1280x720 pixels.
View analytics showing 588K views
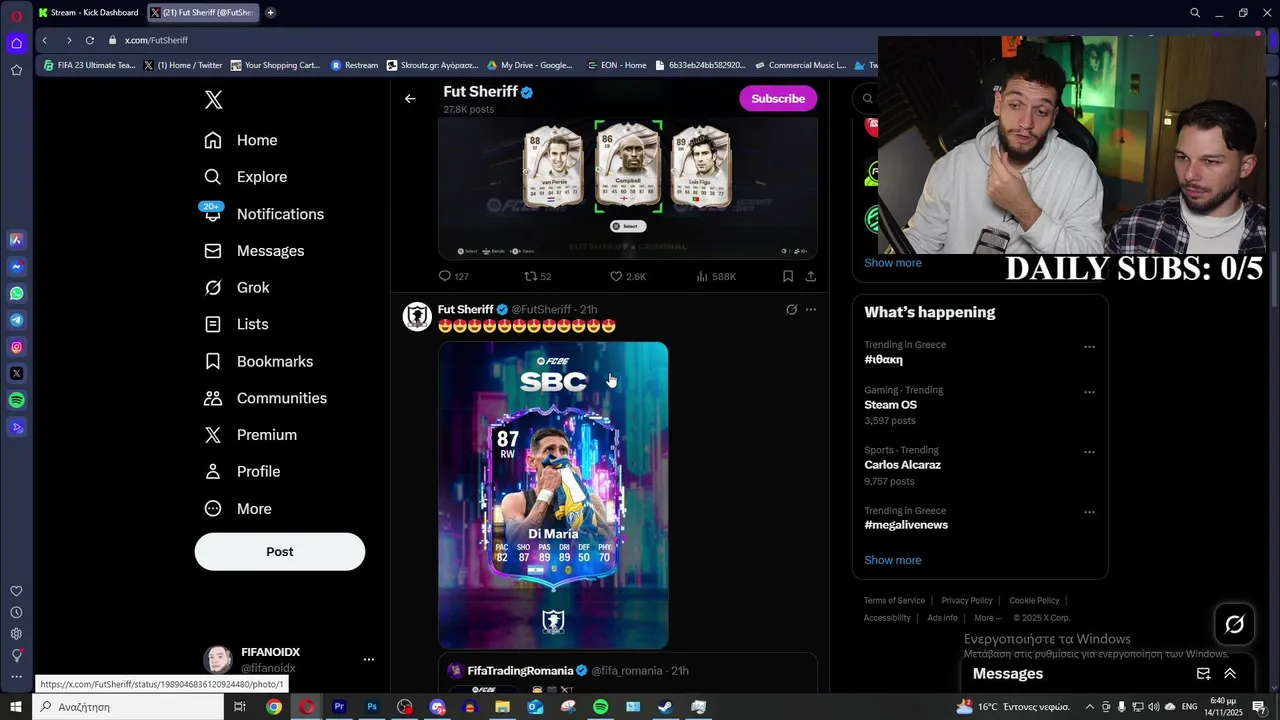pyautogui.click(x=715, y=277)
